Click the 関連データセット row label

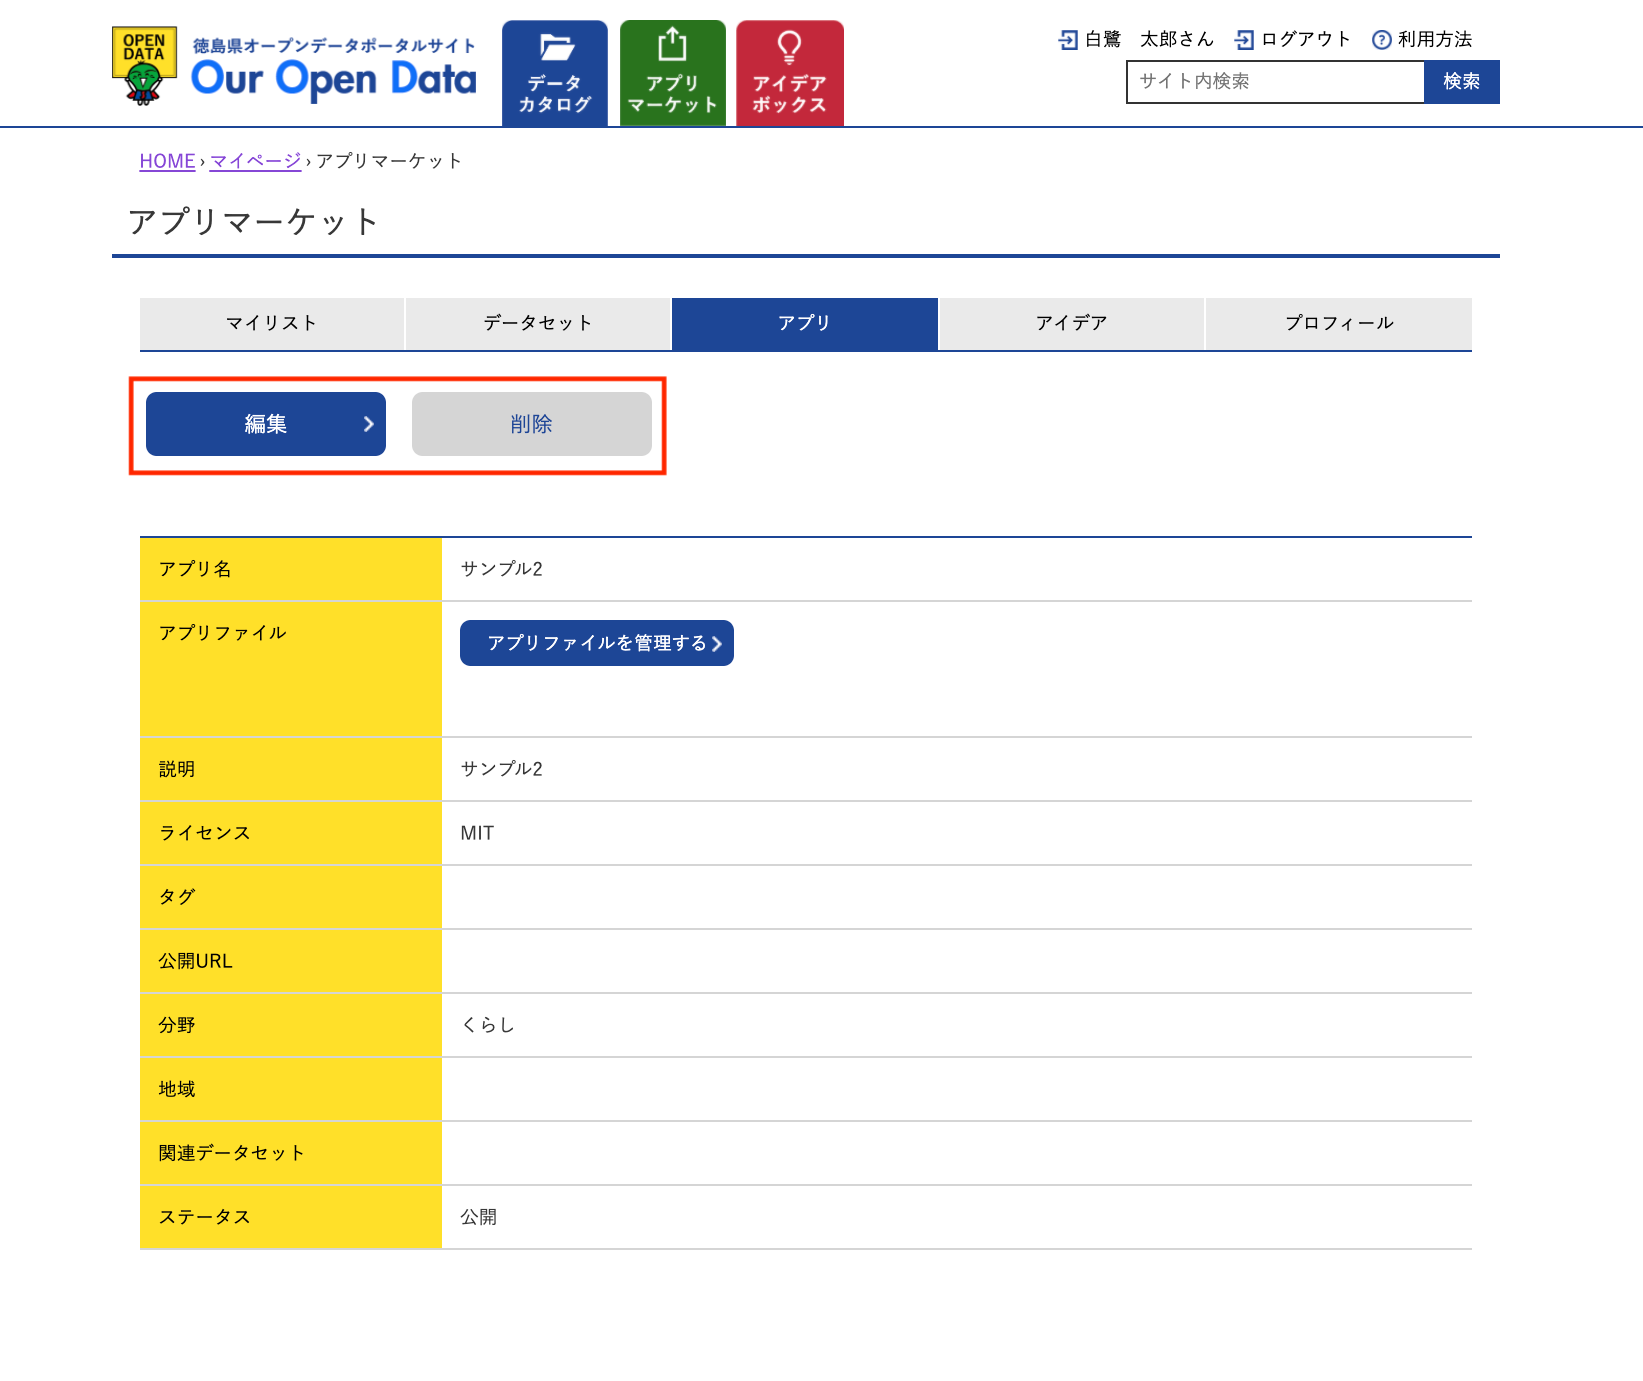(x=231, y=1153)
